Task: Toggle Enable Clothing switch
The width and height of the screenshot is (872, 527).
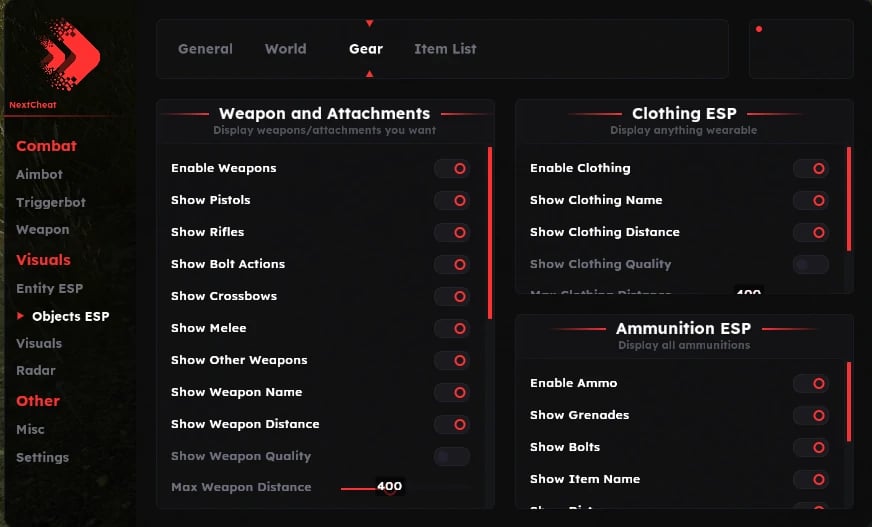Action: coord(811,168)
